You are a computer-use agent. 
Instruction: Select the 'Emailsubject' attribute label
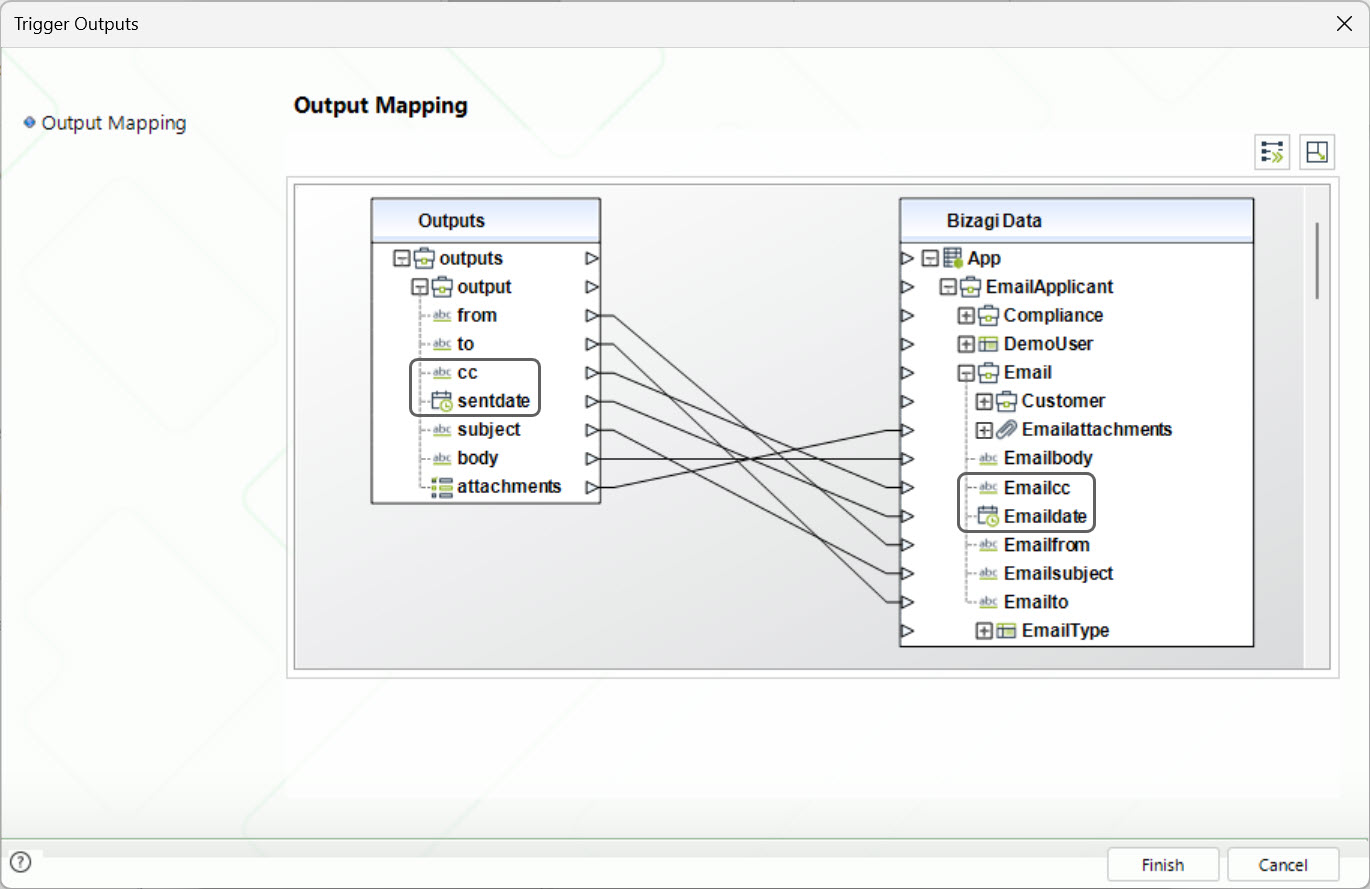[1059, 574]
